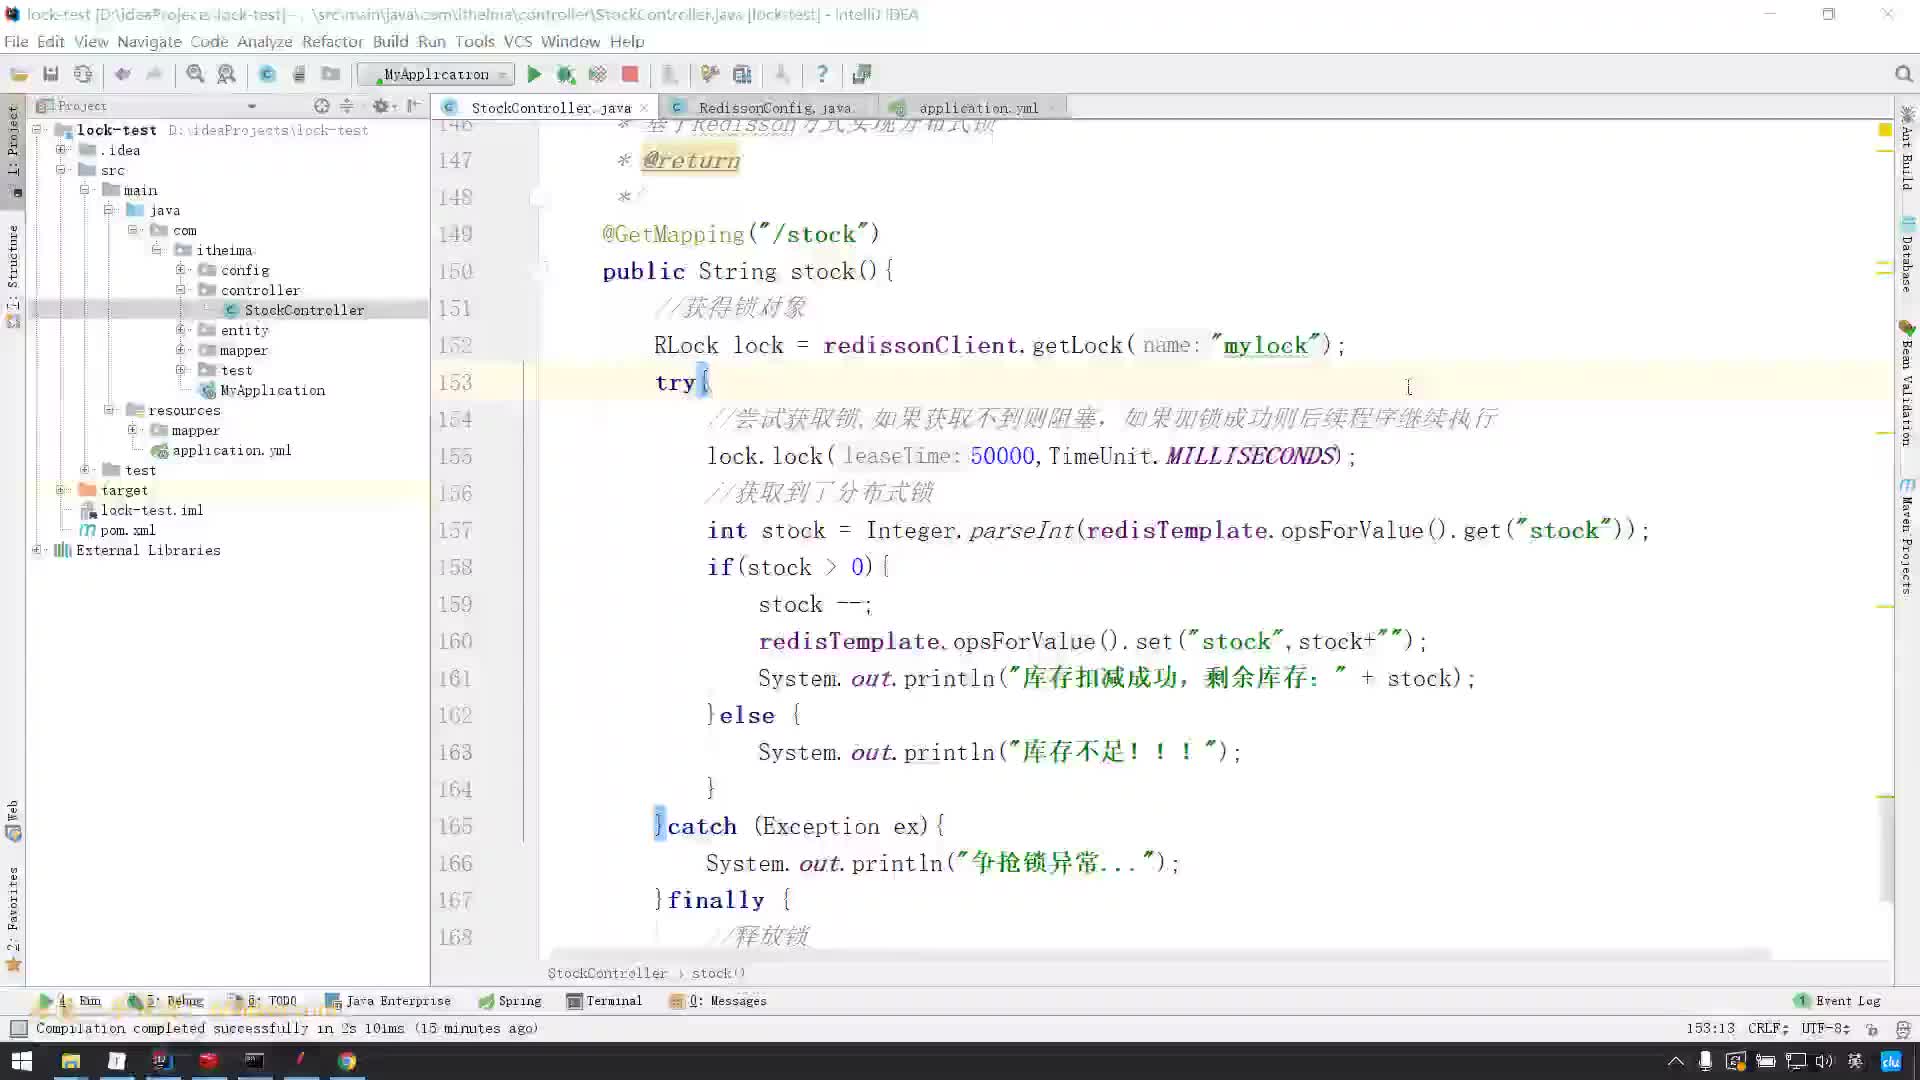Select StockController in project tree
This screenshot has height=1080, width=1920.
coord(304,310)
